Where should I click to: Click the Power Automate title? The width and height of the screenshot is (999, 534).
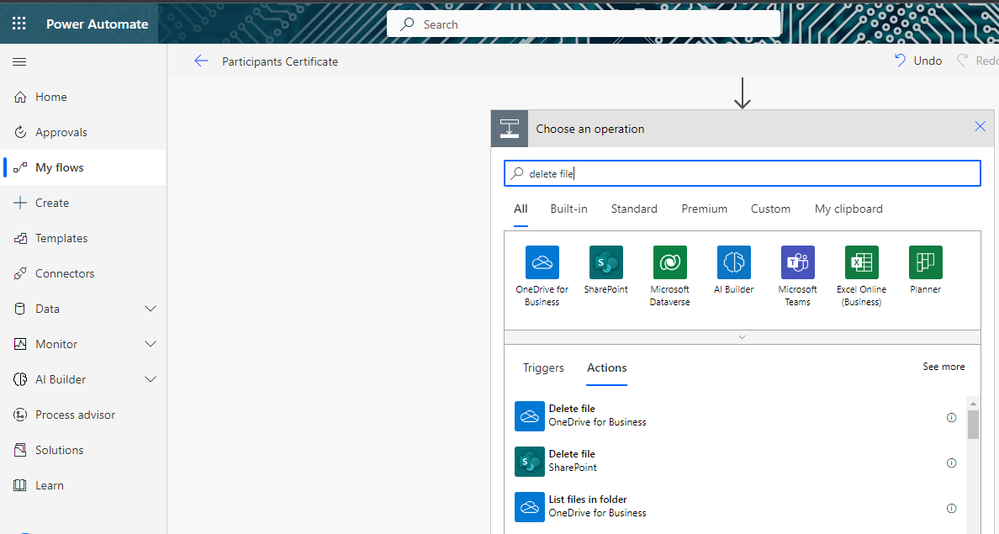coord(97,24)
